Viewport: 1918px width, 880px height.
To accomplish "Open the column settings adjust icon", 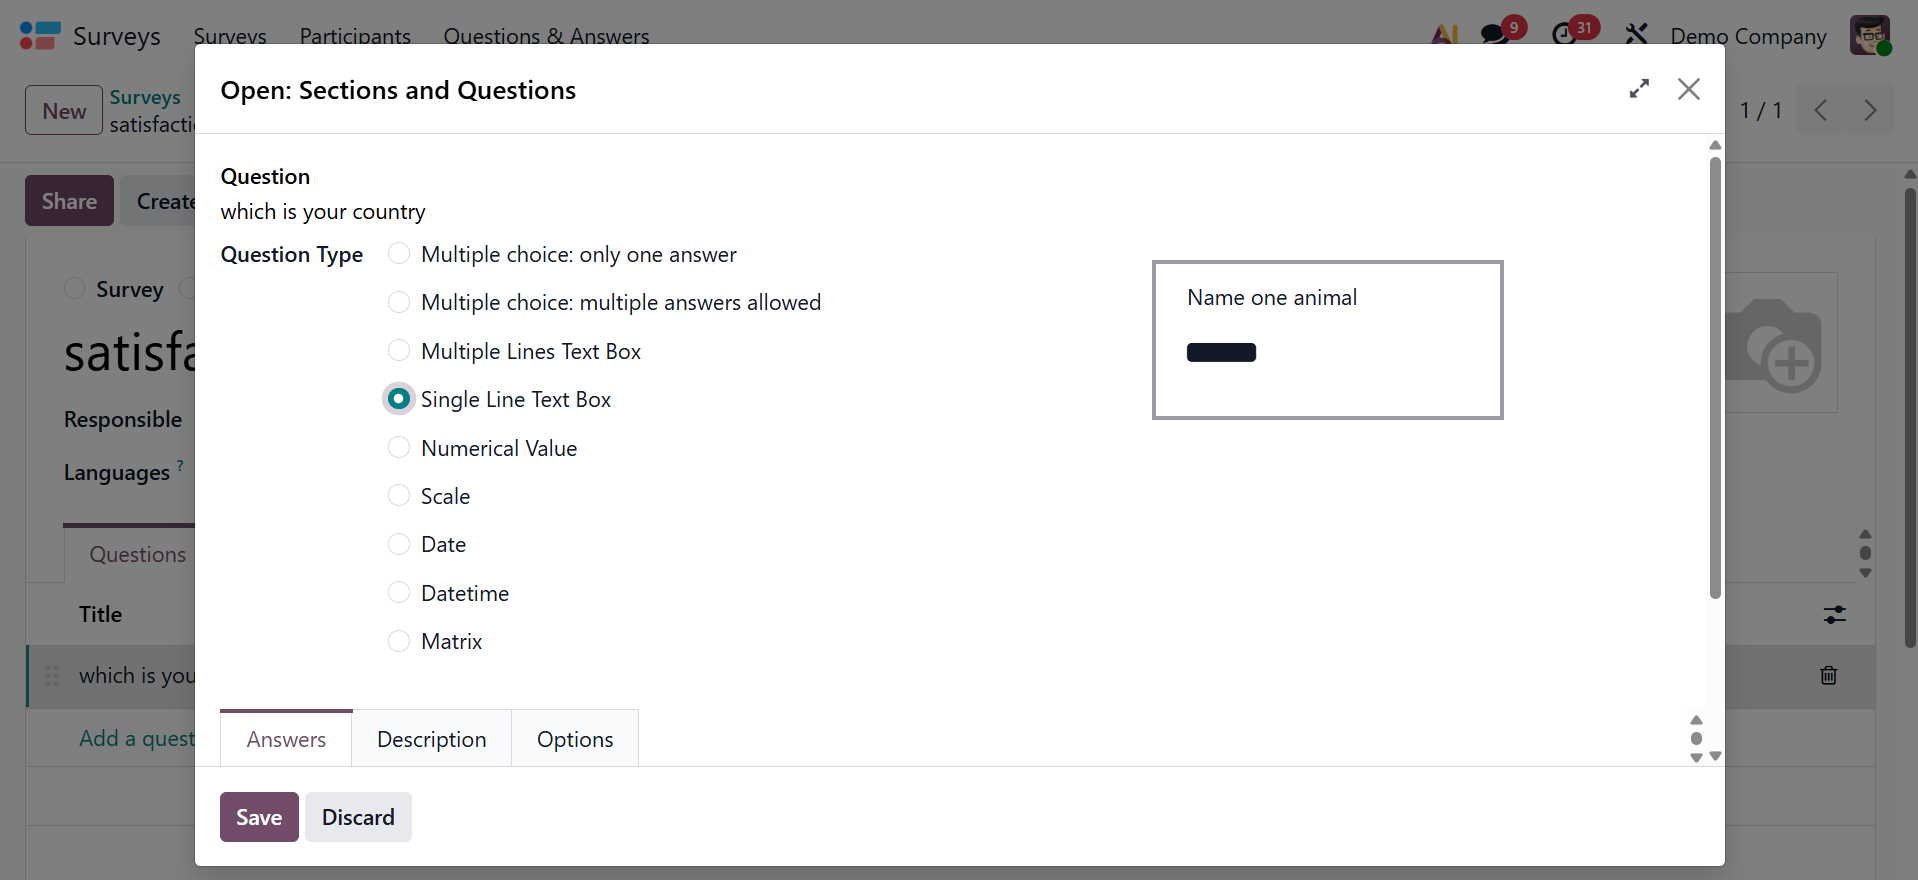I will (1834, 615).
